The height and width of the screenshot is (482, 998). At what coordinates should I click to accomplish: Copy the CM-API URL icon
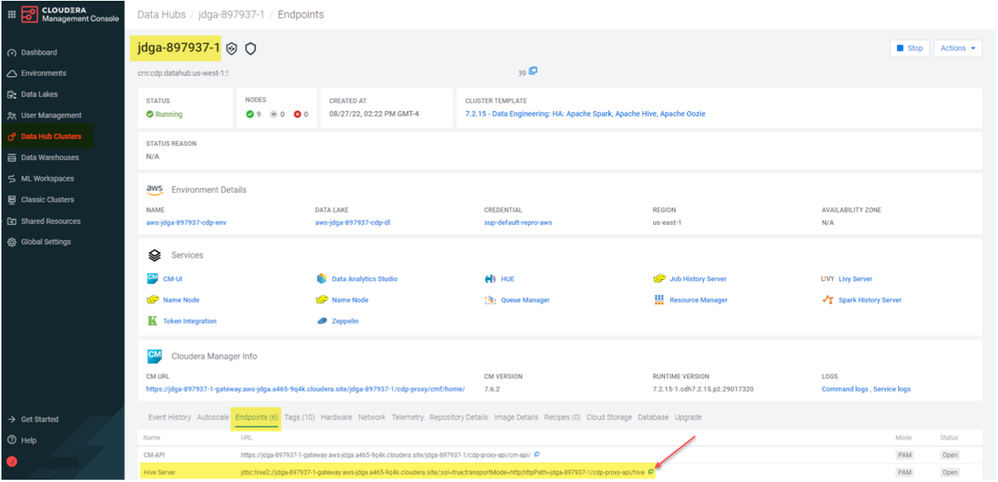(537, 454)
